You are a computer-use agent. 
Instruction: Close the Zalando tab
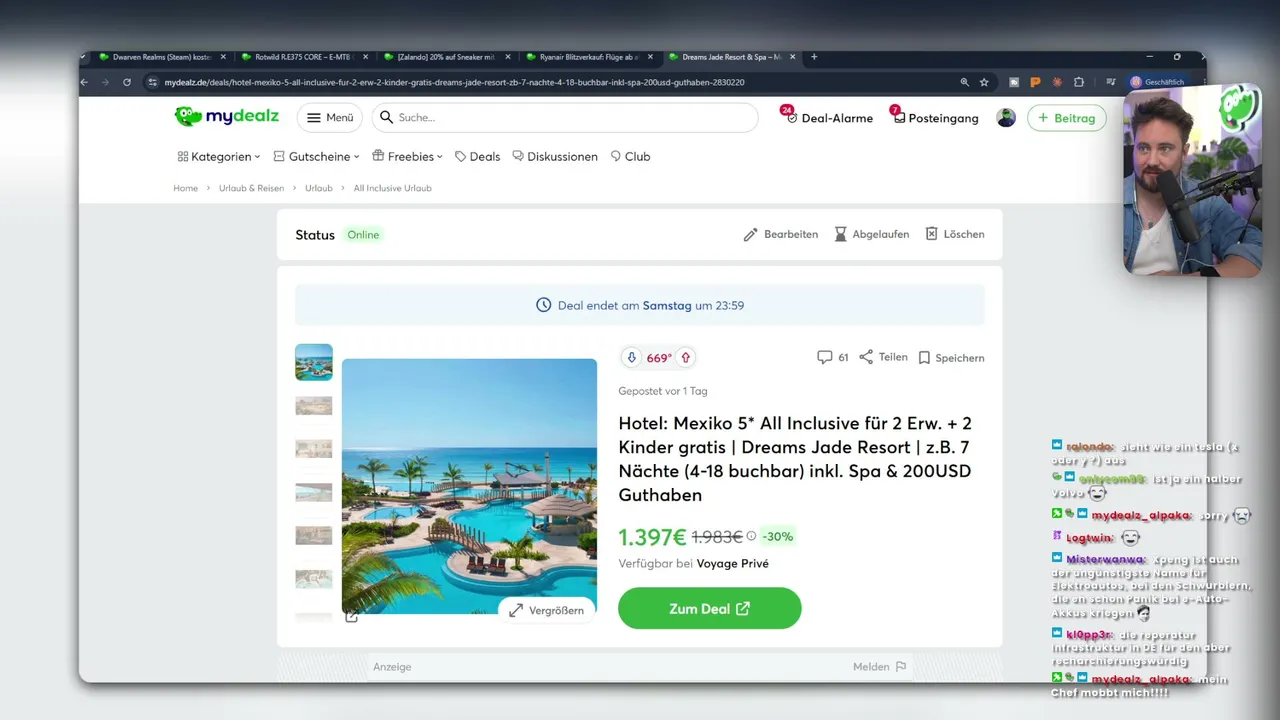tap(507, 57)
